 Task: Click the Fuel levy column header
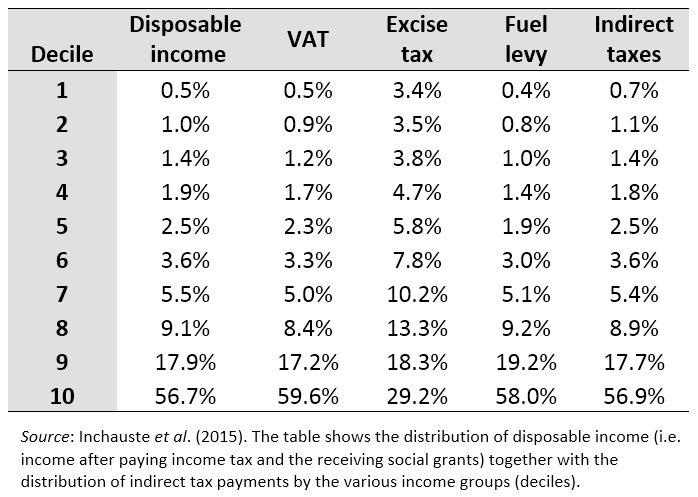click(x=526, y=38)
